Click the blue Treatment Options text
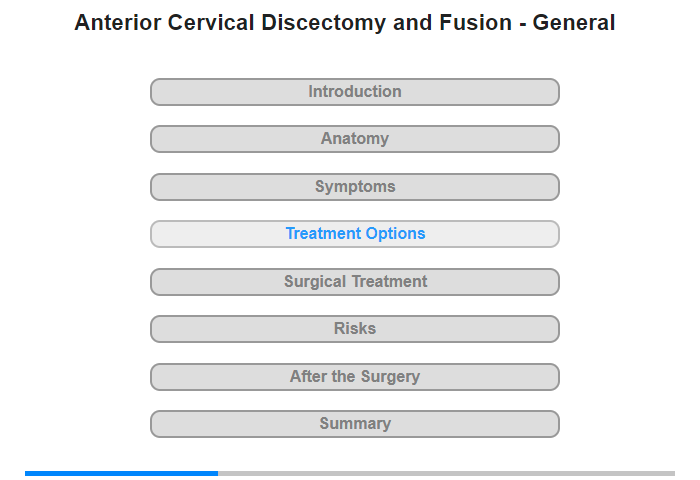This screenshot has height=480, width=700. pos(355,234)
